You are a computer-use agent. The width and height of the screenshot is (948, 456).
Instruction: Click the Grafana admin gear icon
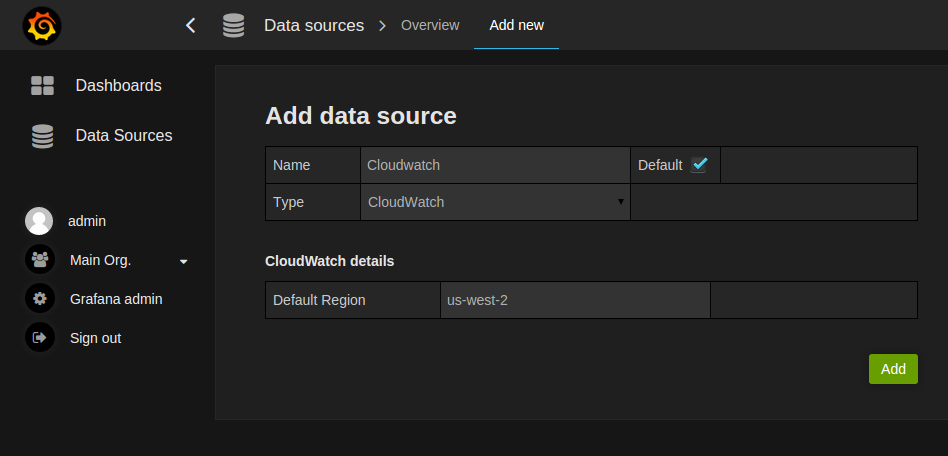point(39,299)
